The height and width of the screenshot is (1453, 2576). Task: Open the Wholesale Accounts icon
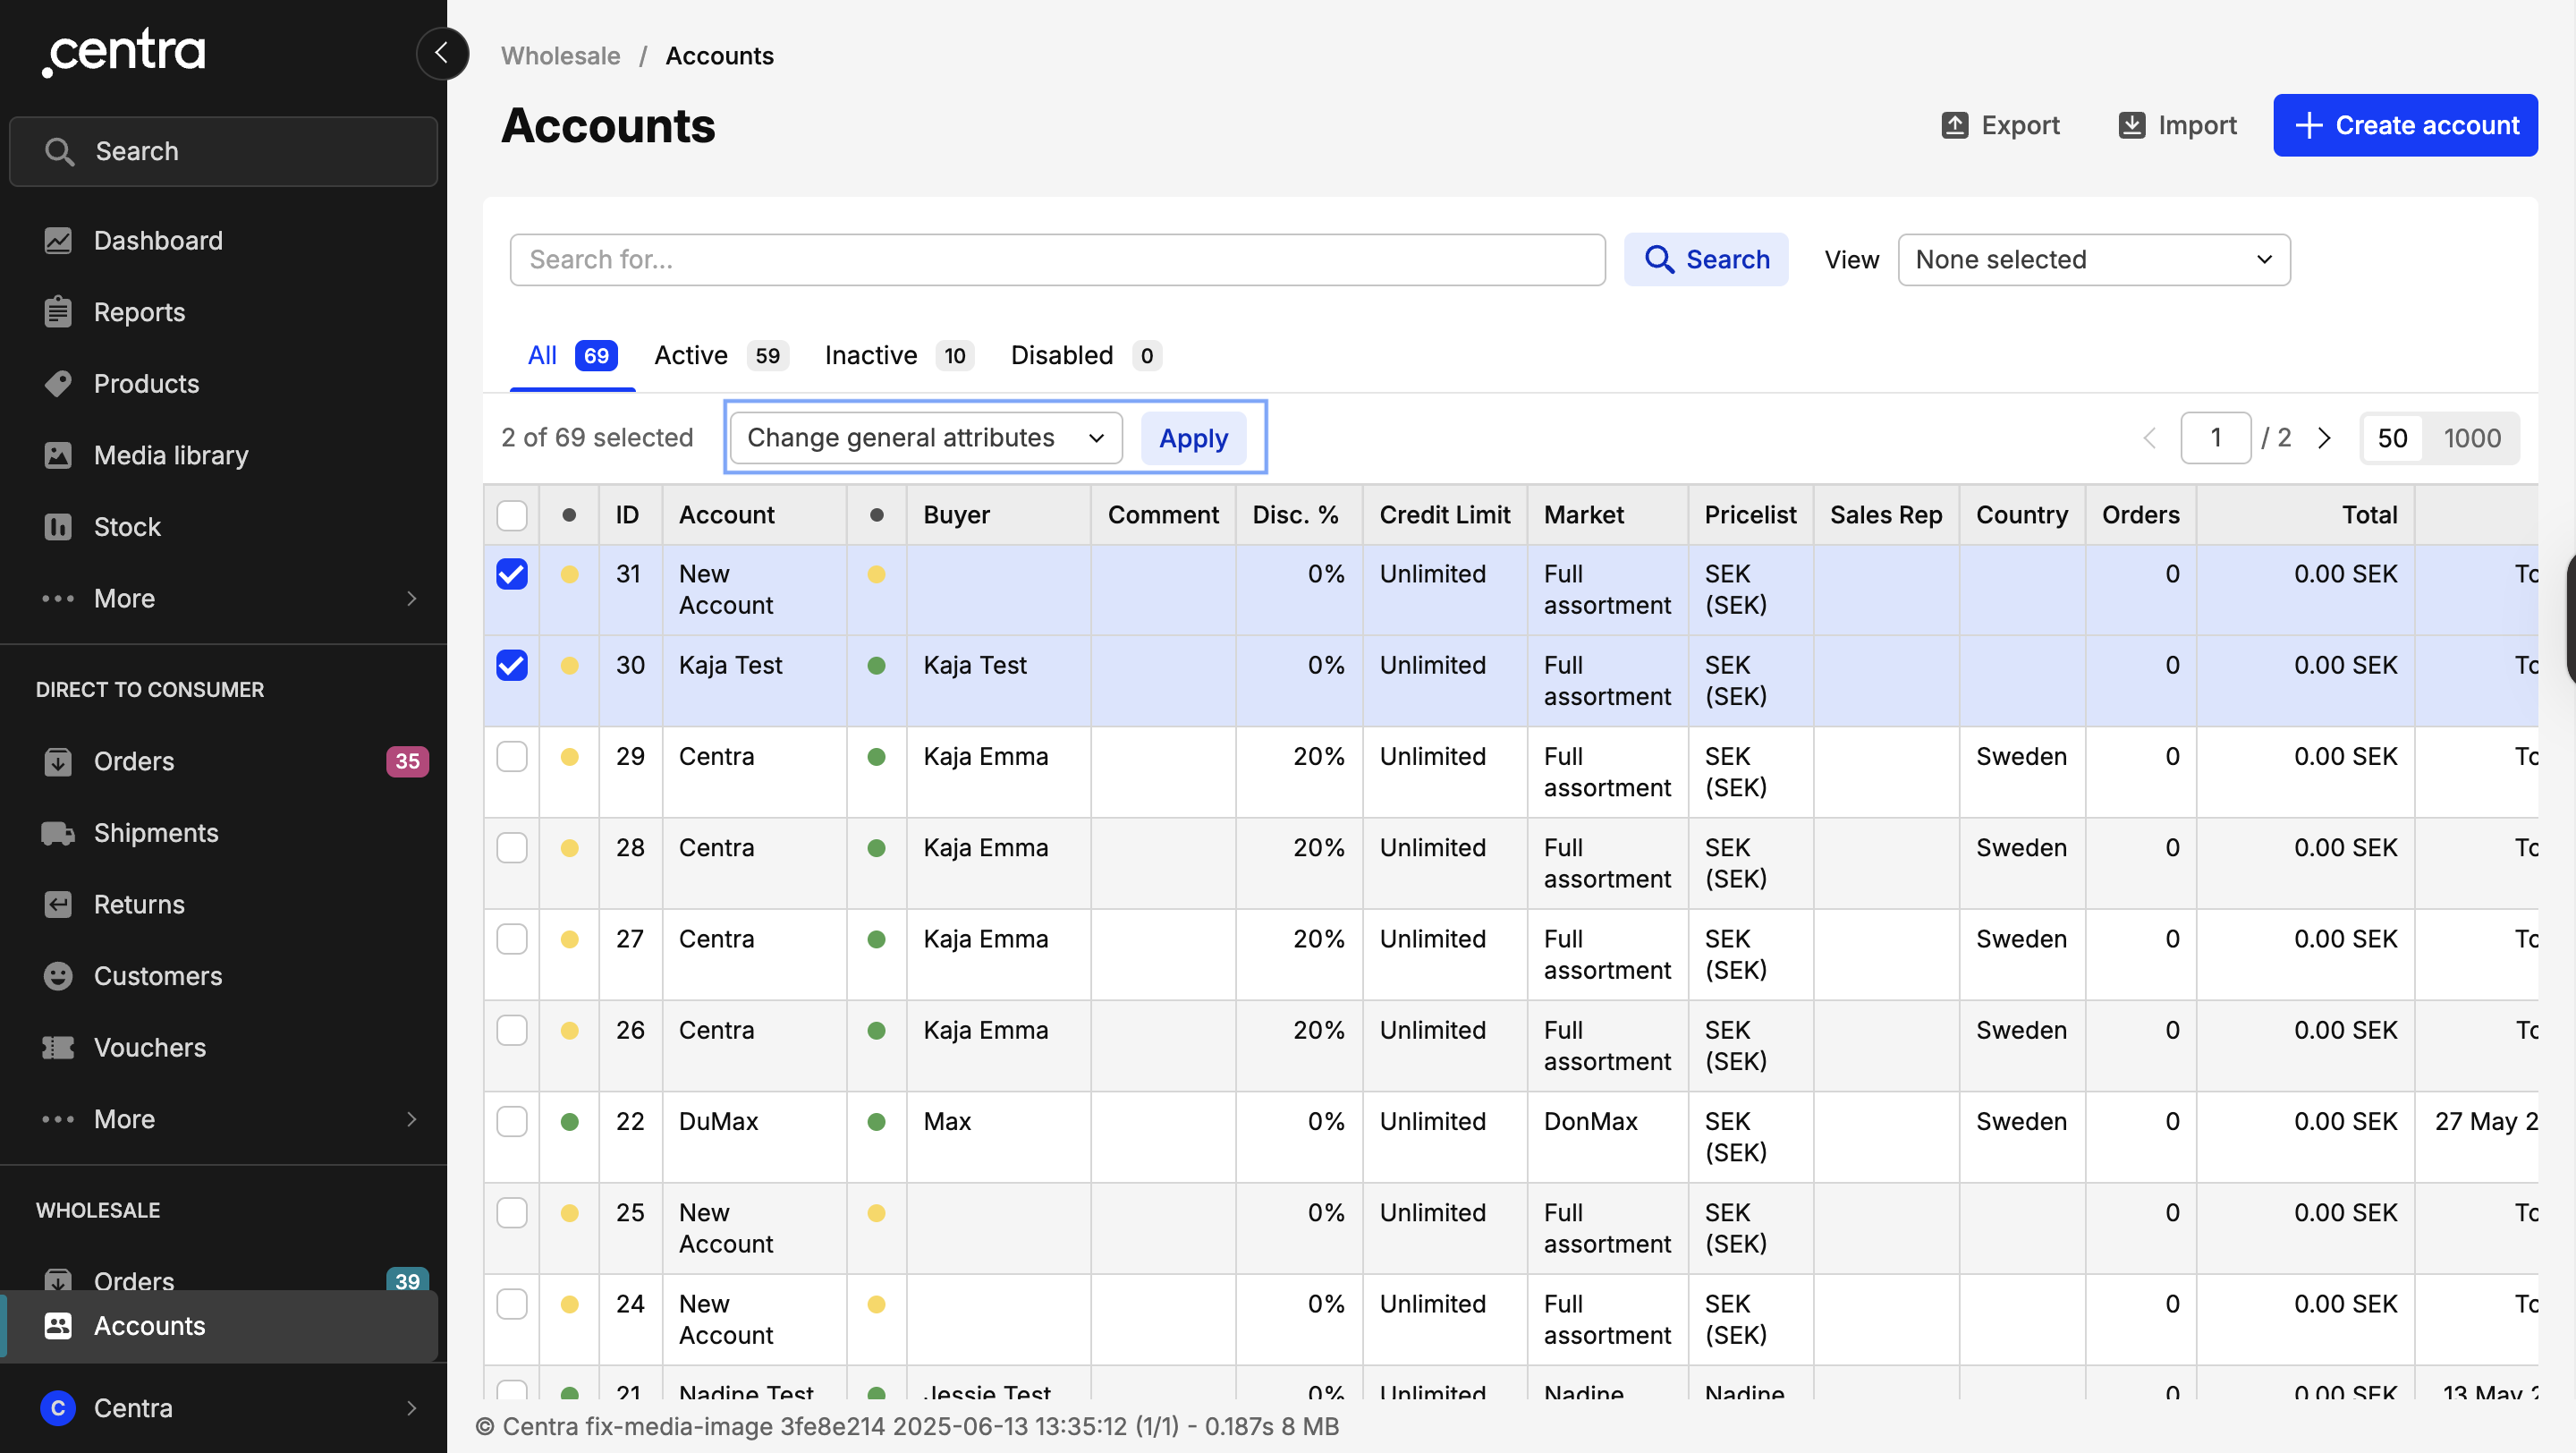click(58, 1325)
